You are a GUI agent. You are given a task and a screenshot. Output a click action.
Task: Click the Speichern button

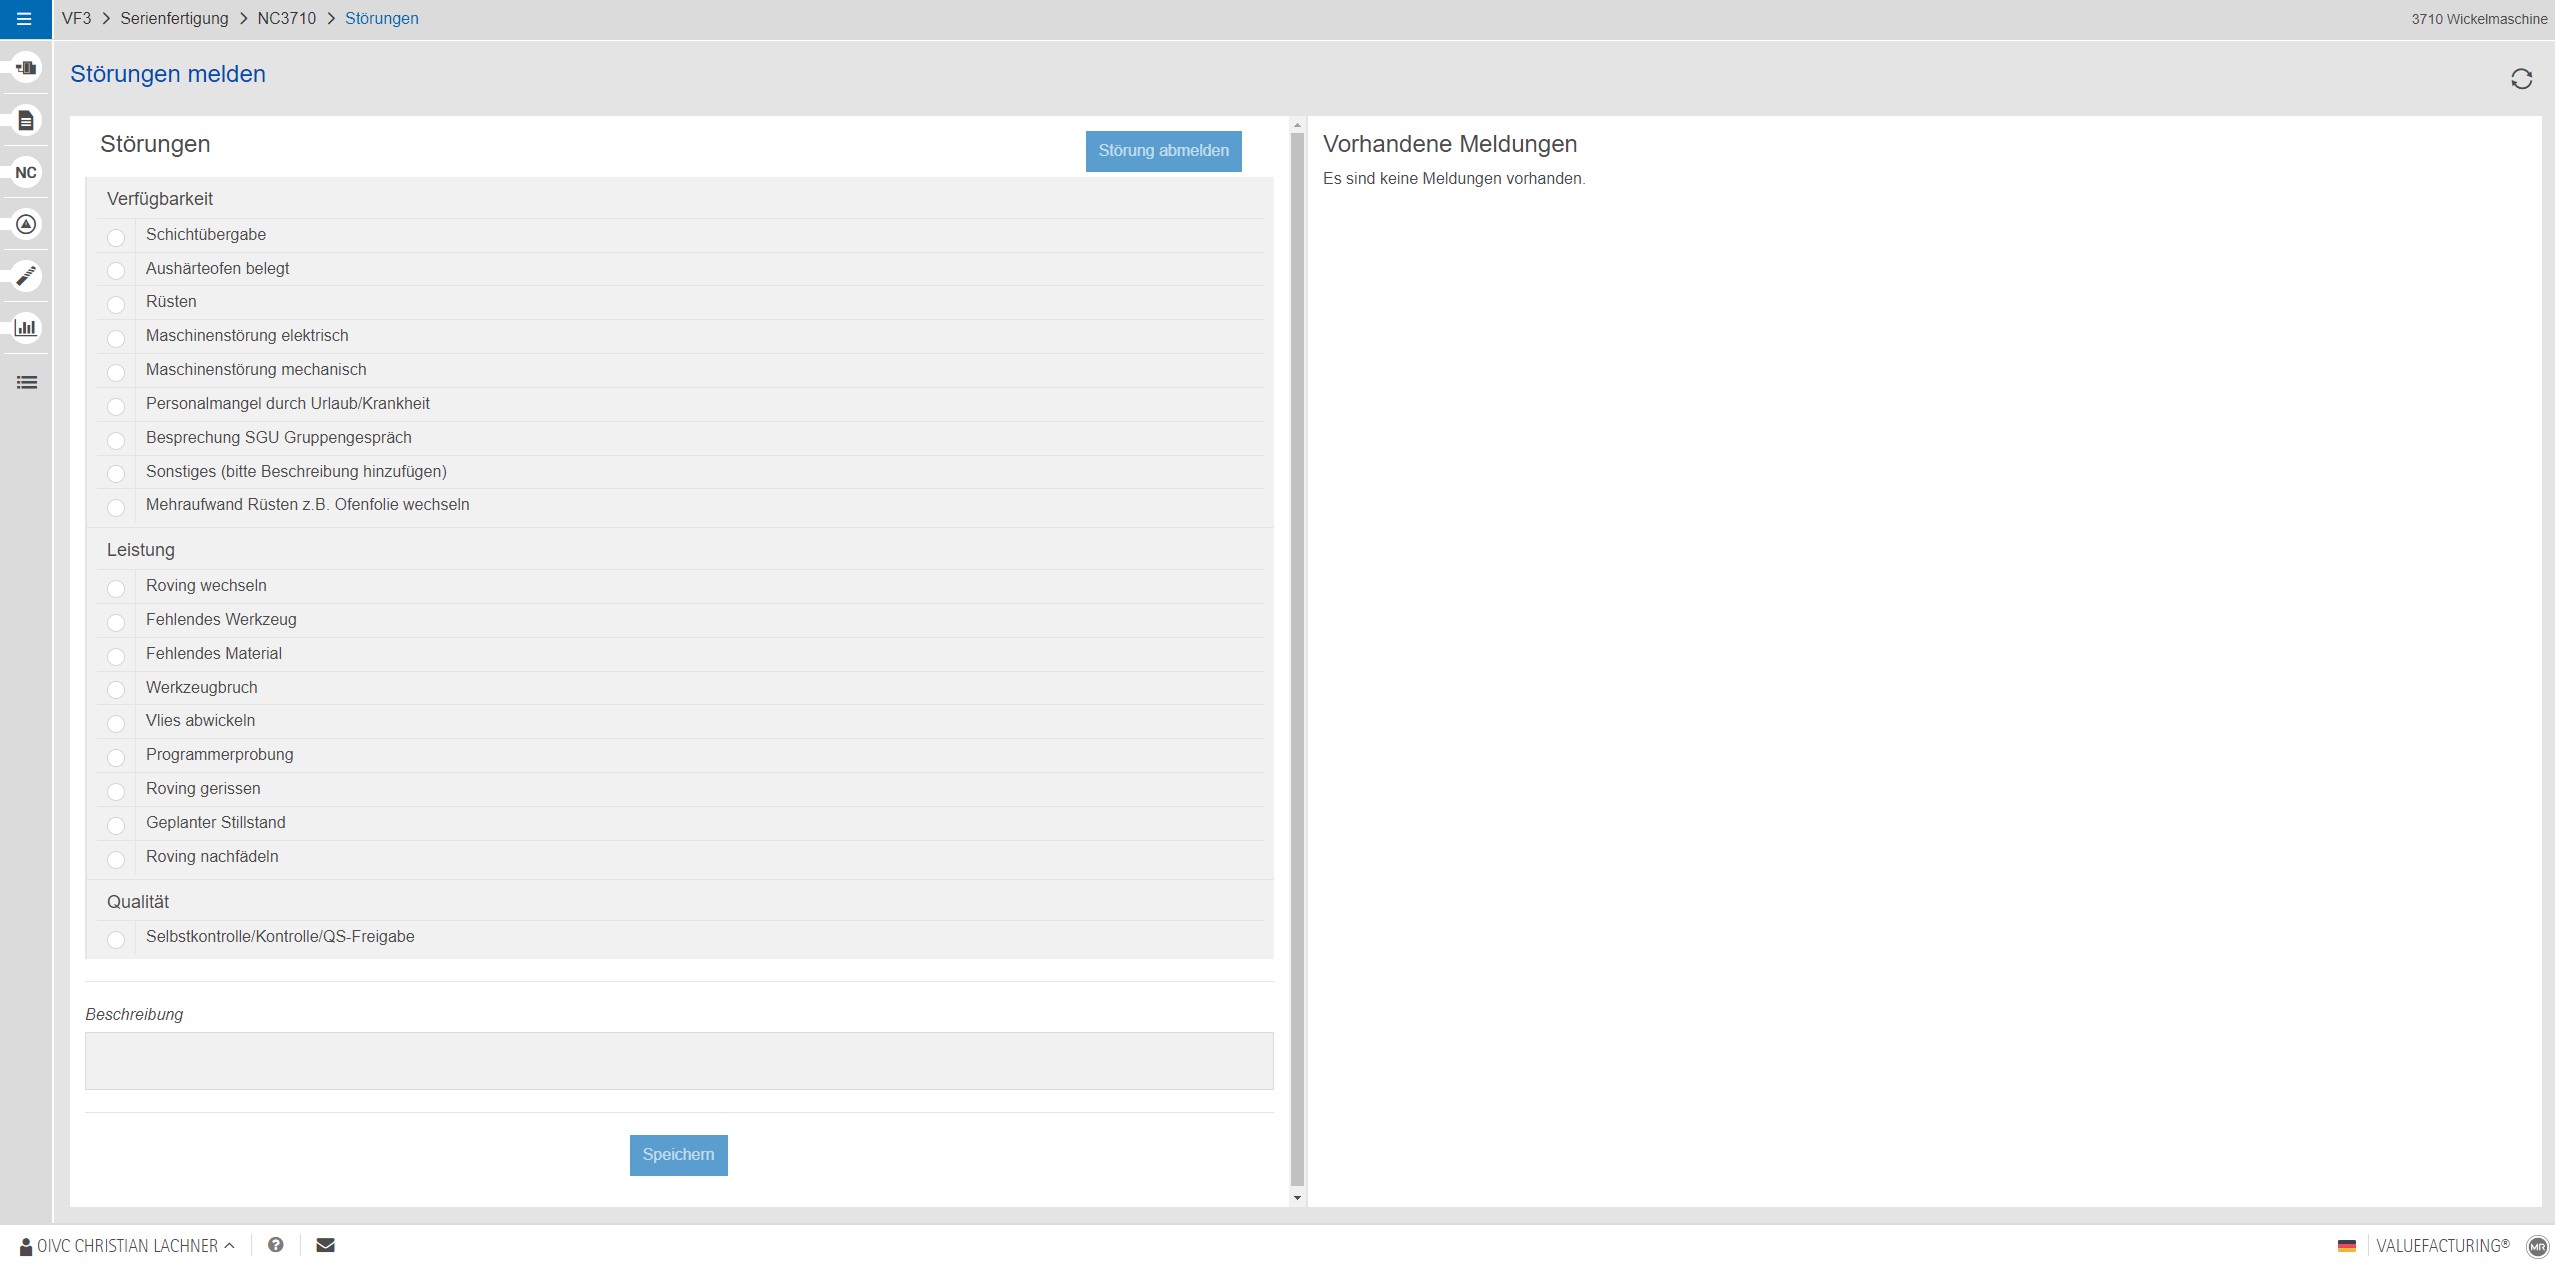tap(678, 1155)
